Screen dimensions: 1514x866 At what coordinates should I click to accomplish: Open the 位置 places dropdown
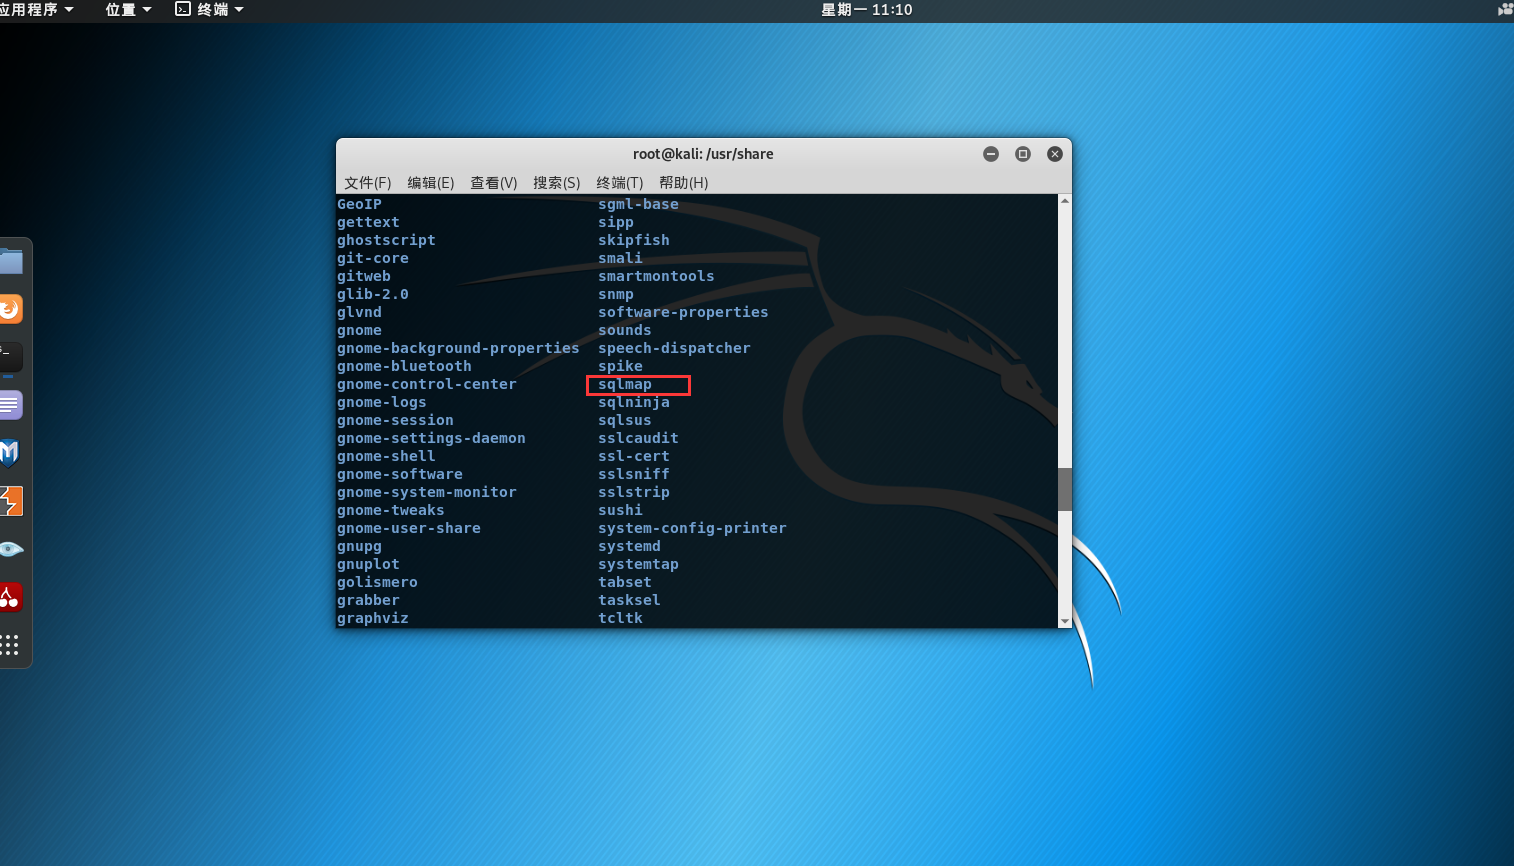tap(122, 9)
